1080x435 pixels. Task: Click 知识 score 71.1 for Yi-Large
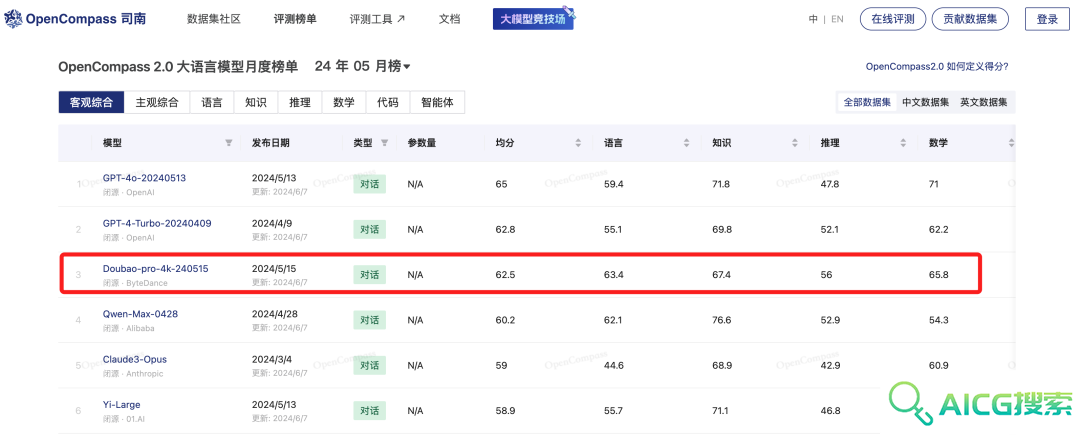point(721,411)
